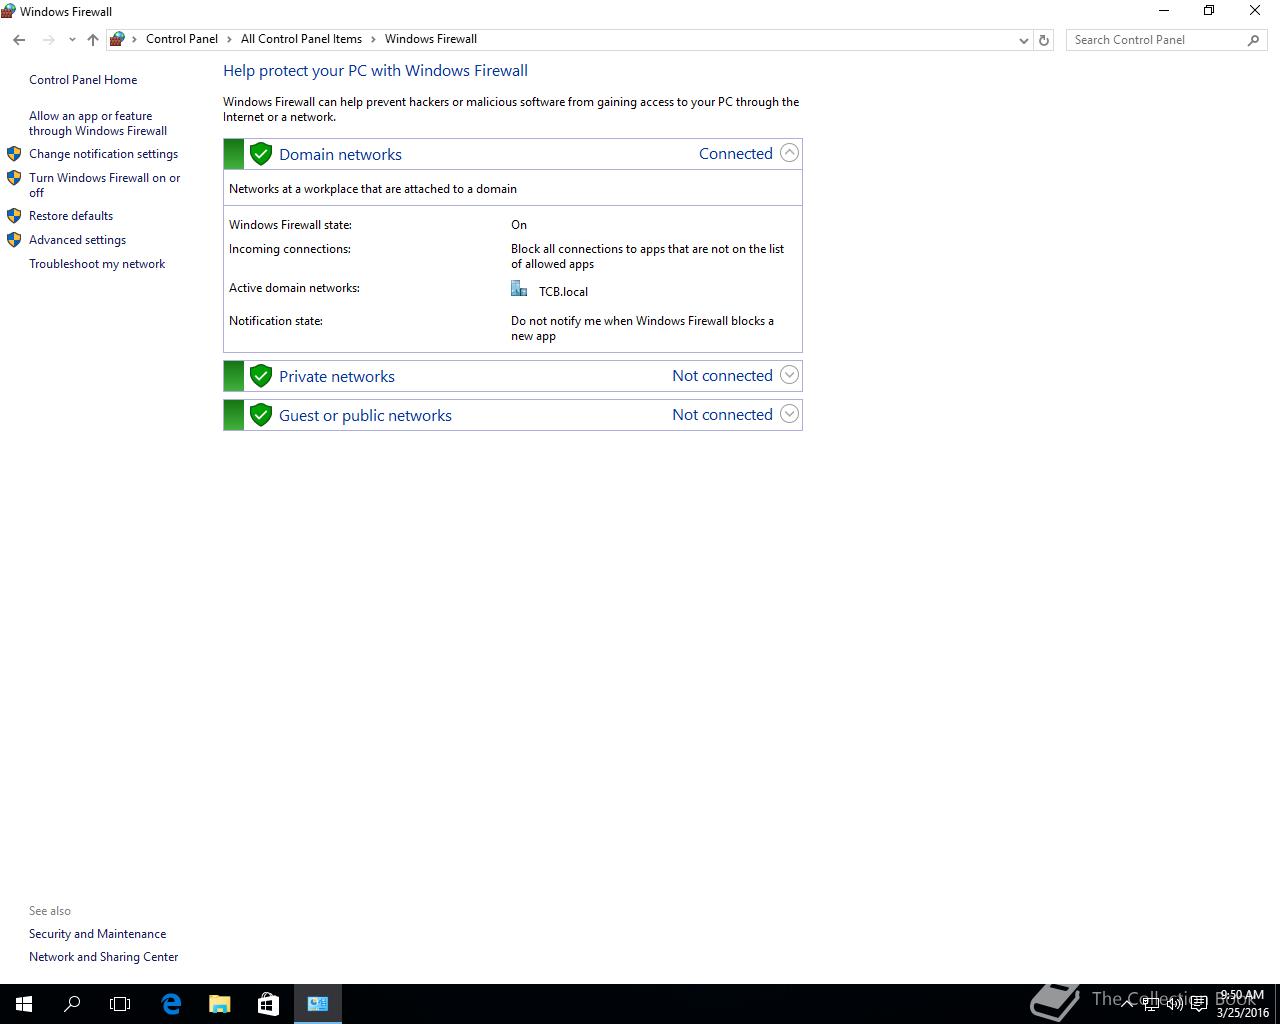Click the Windows Firewall title bar icon
1280x1024 pixels.
pyautogui.click(x=9, y=11)
